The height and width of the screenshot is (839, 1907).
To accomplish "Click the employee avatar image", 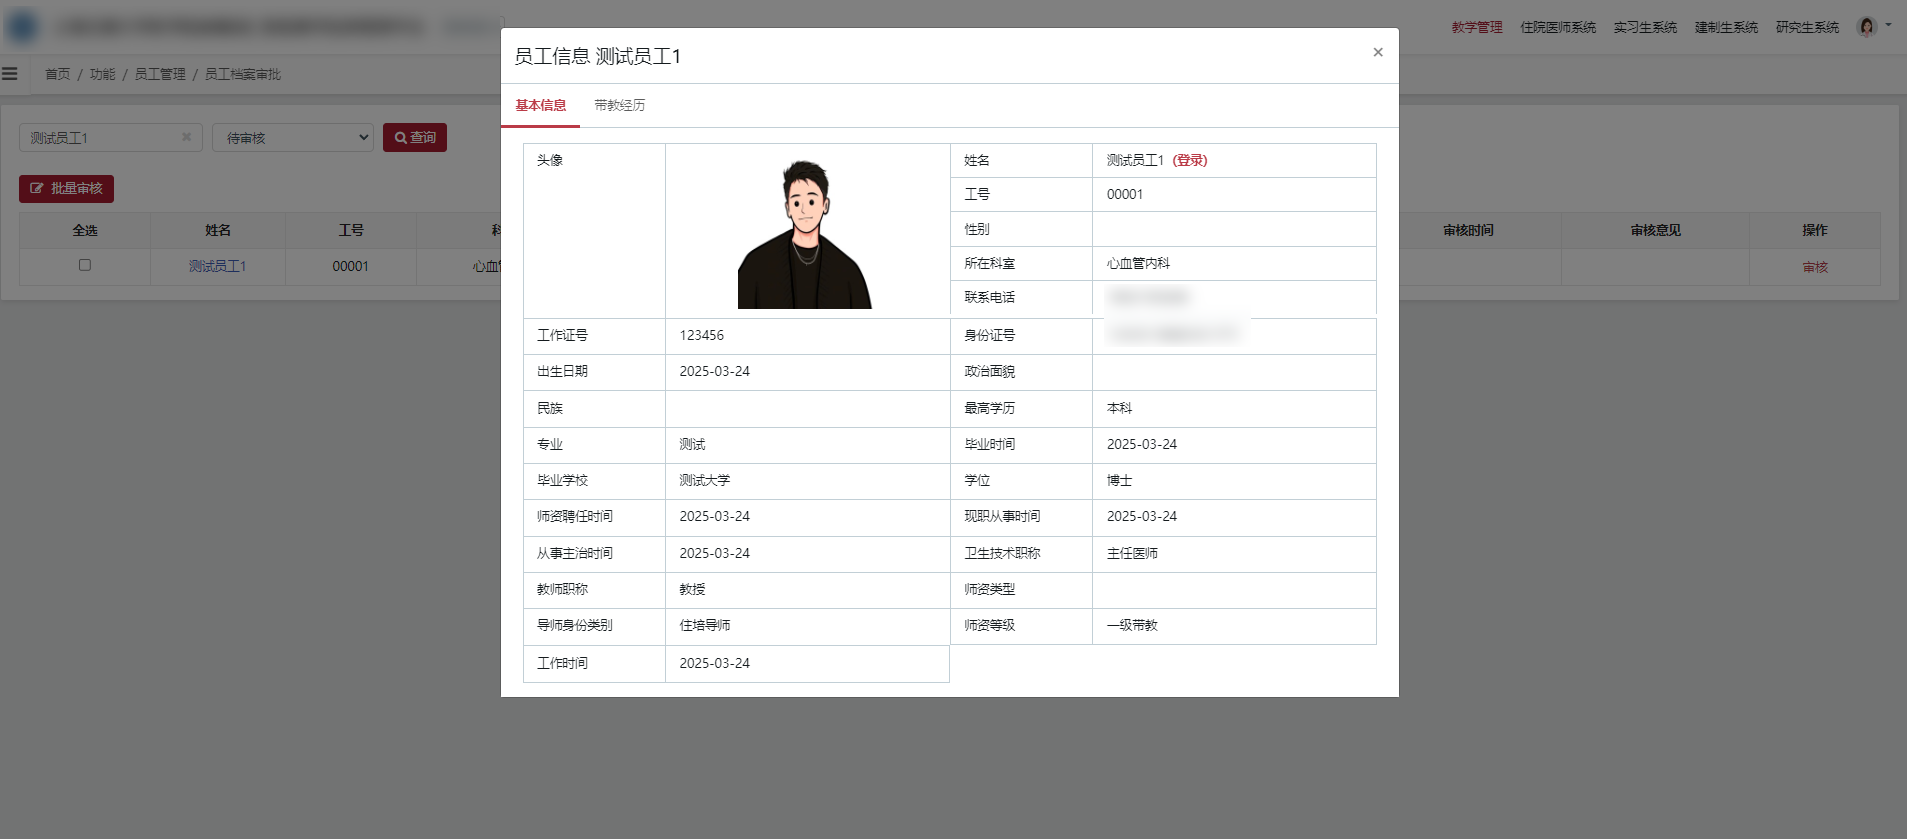I will click(805, 234).
